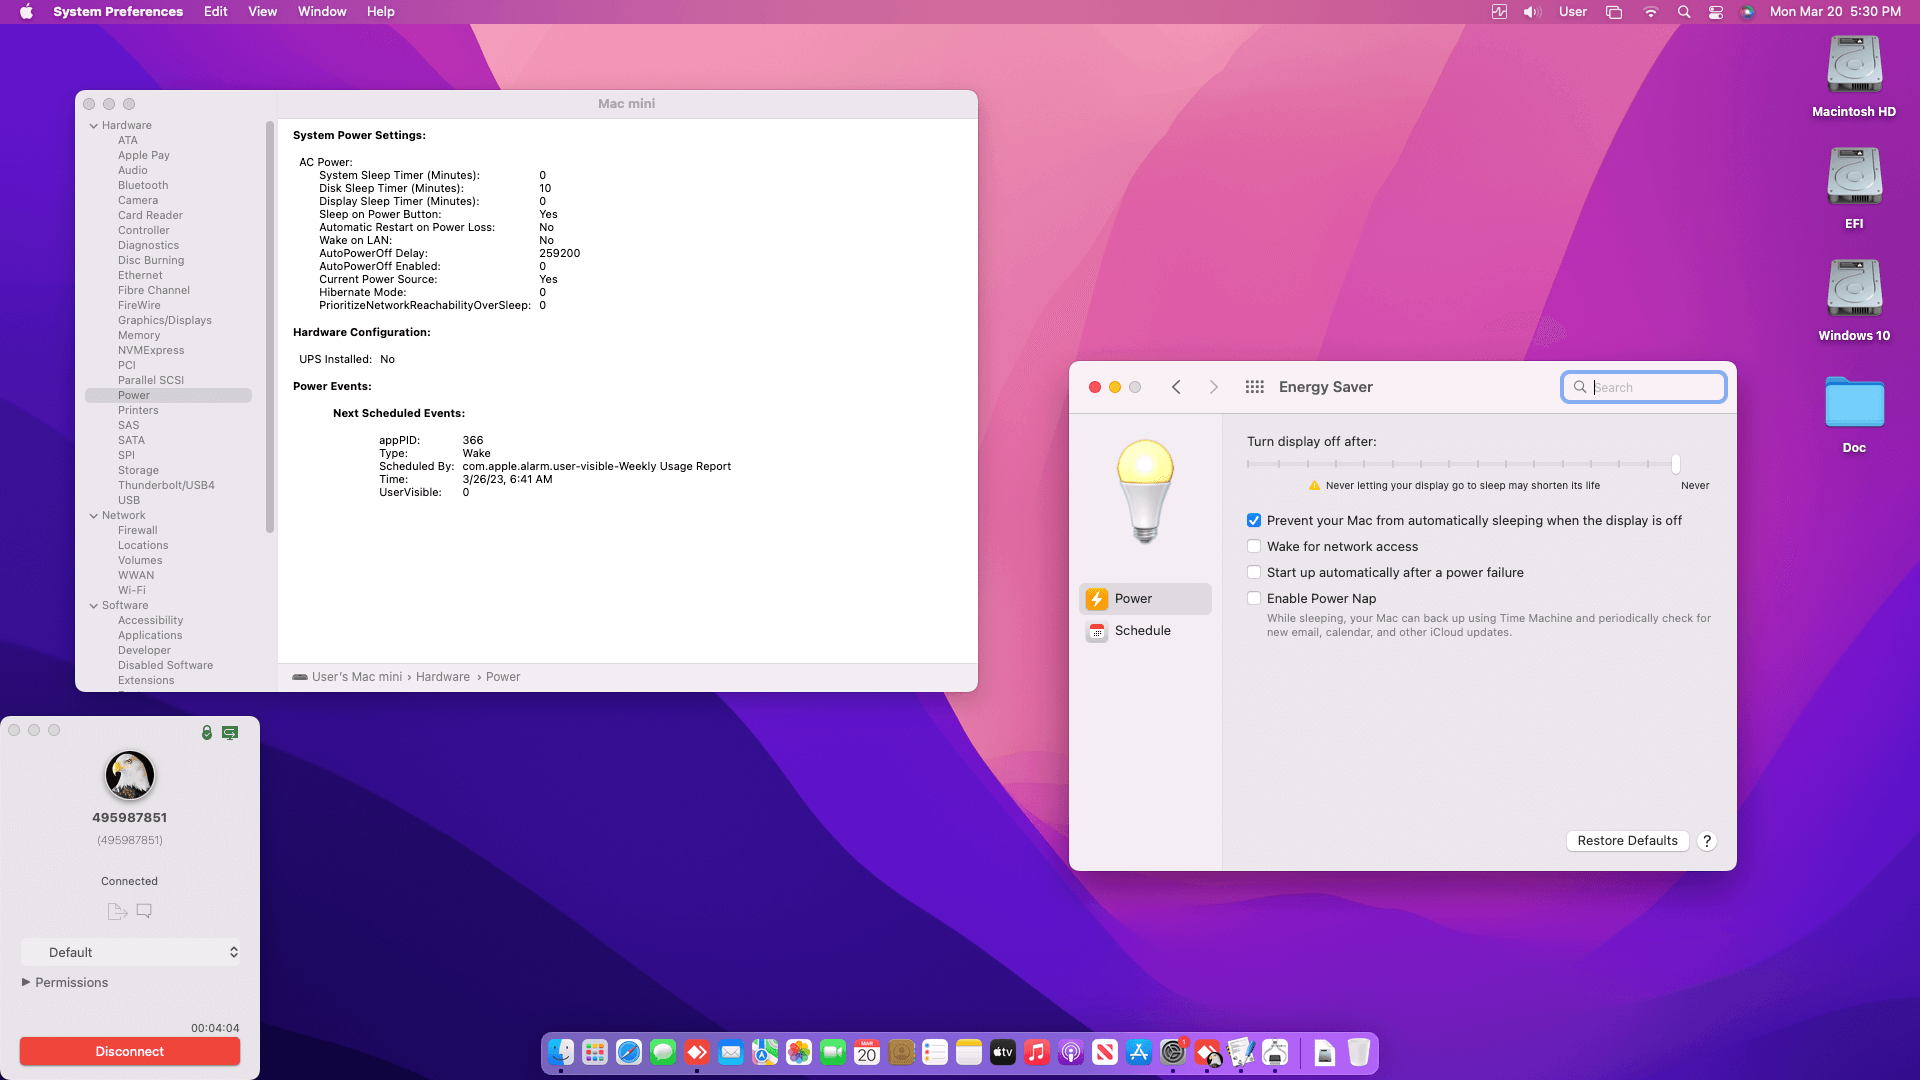Click the show all preferences grid icon
This screenshot has width=1920, height=1080.
click(x=1254, y=387)
